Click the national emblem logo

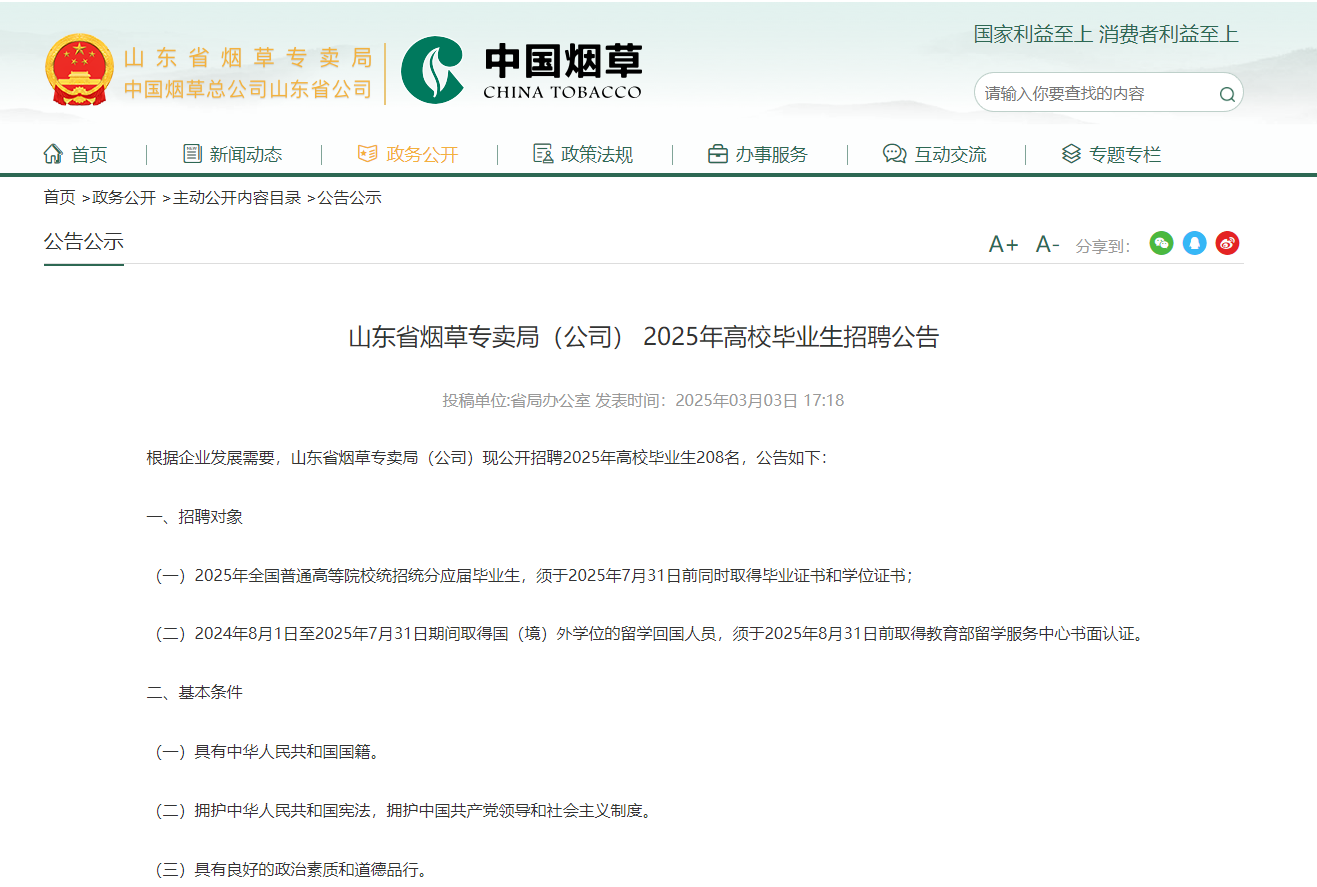[79, 70]
